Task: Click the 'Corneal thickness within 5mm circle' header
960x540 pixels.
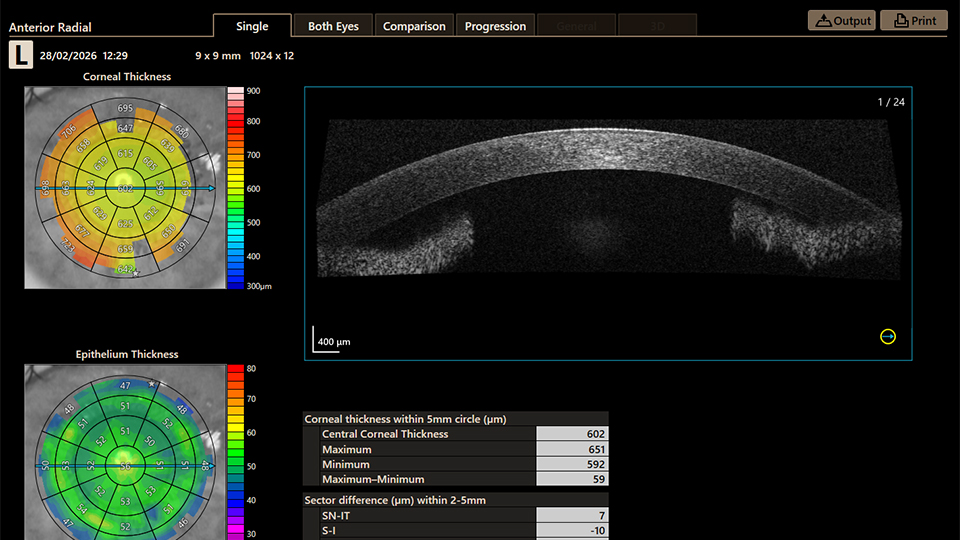Action: [x=405, y=419]
